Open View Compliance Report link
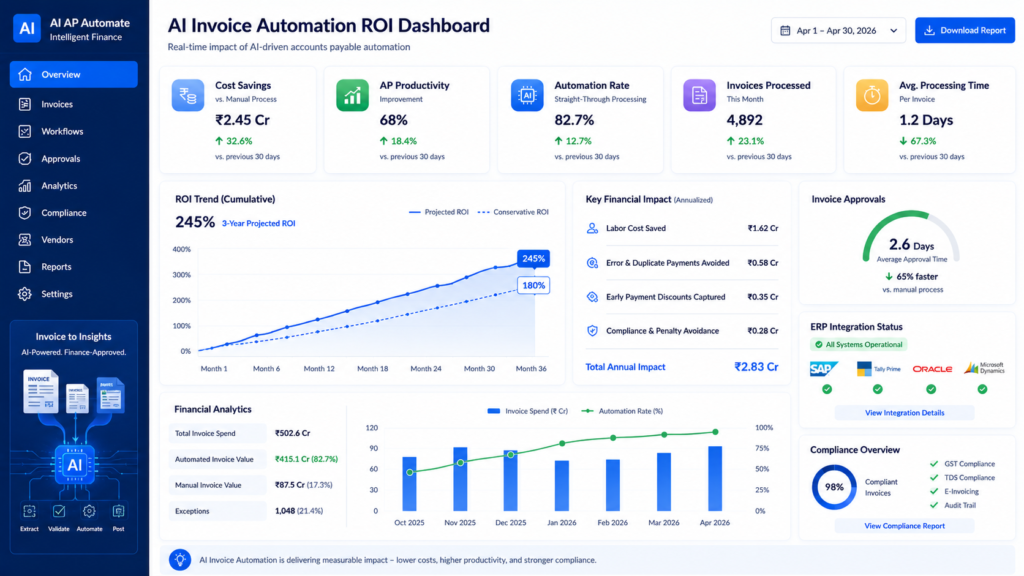 [904, 526]
